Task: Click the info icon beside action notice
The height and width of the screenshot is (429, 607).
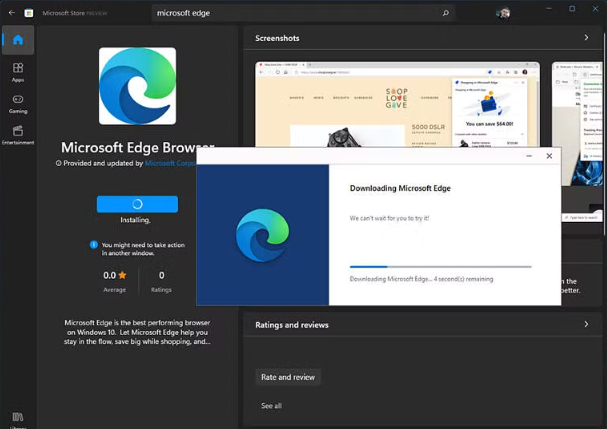Action: 94,245
